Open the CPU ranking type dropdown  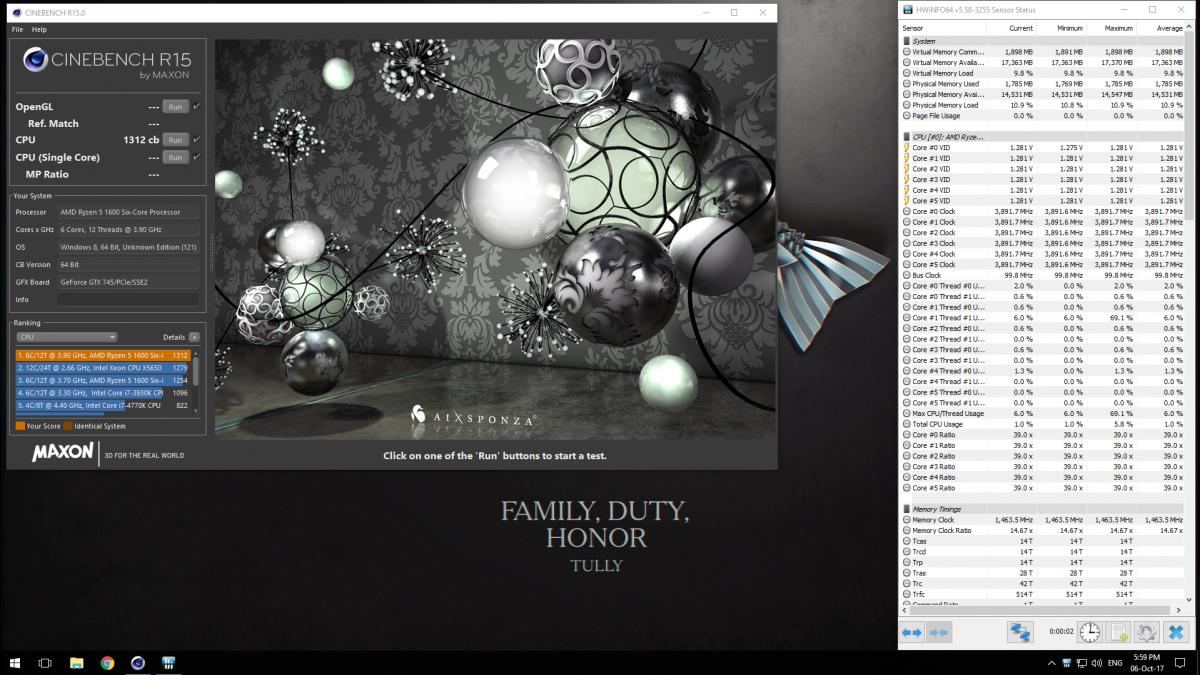point(67,337)
